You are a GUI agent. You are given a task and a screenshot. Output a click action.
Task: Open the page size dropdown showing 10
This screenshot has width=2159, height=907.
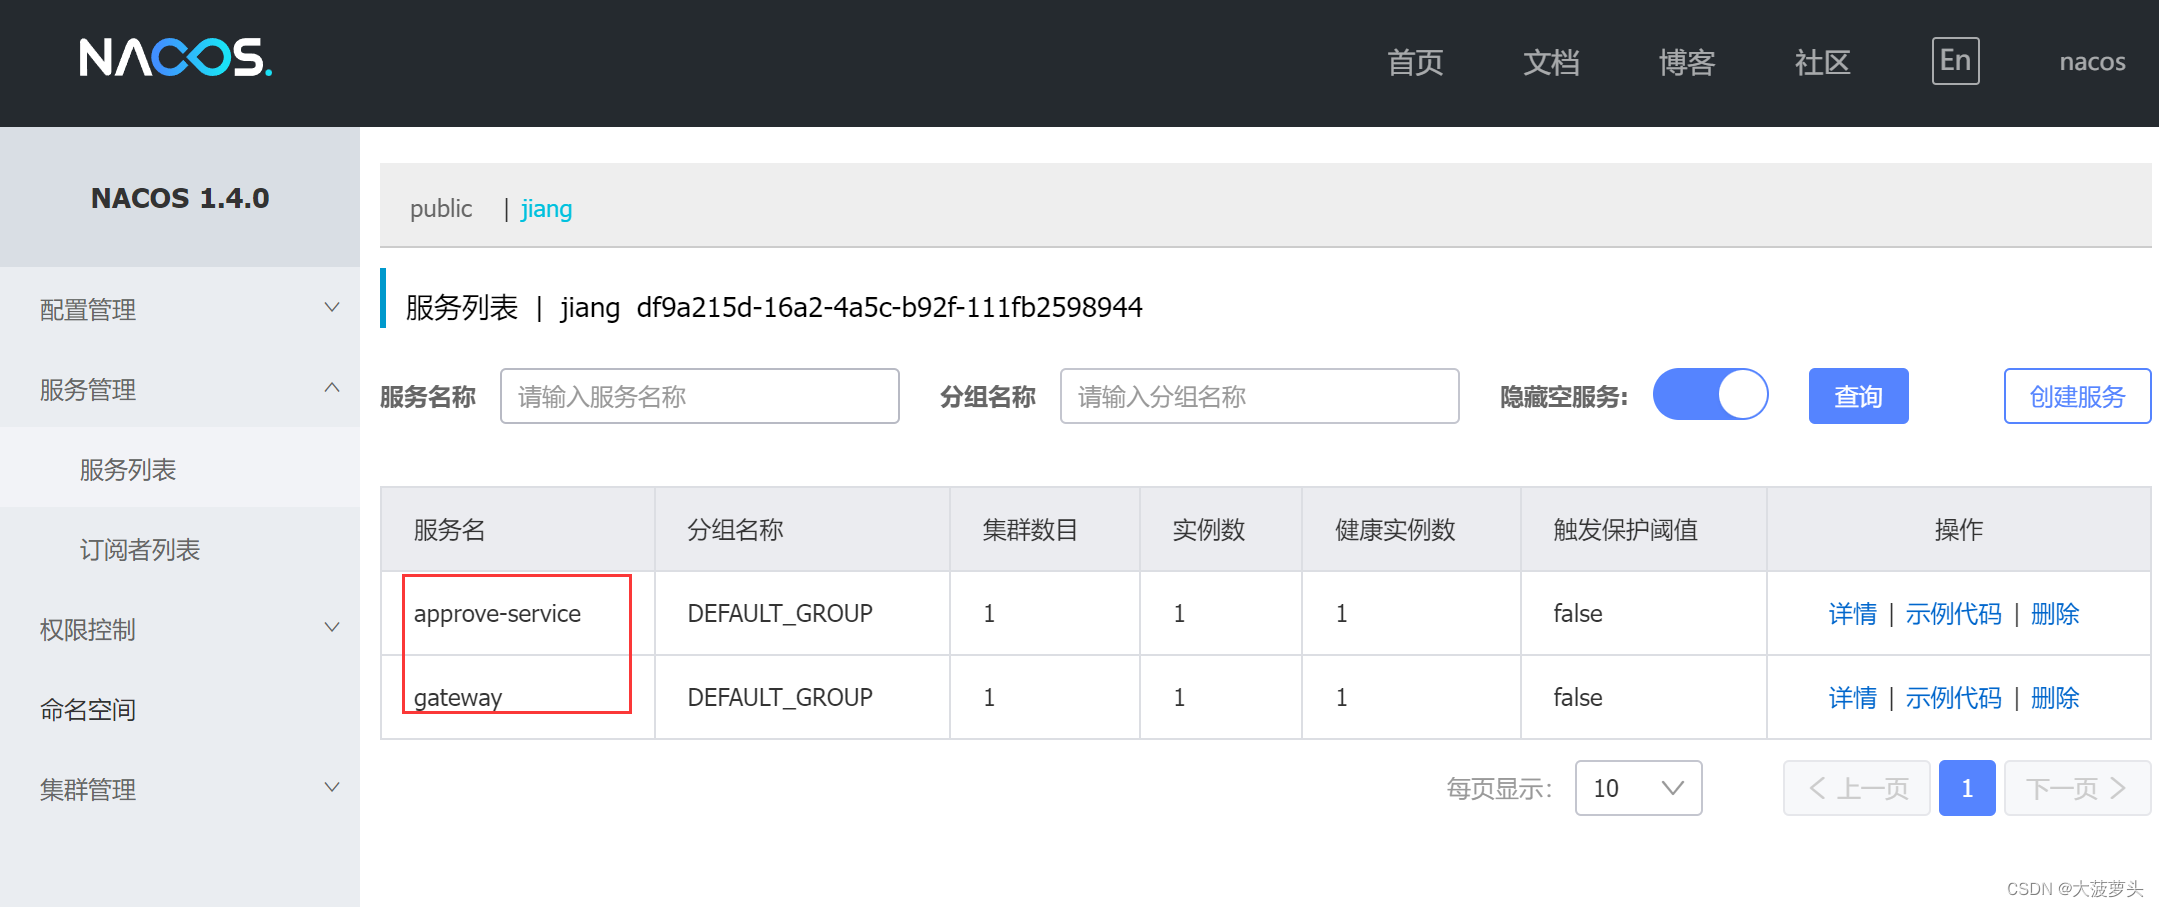pyautogui.click(x=1638, y=788)
